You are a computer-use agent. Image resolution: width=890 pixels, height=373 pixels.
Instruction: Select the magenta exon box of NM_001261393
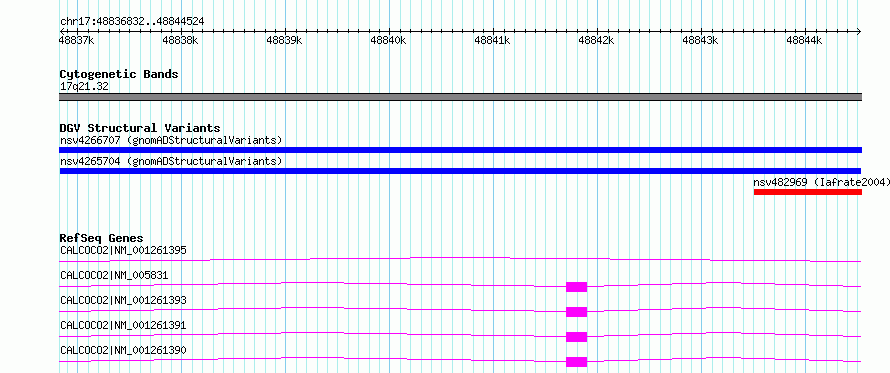click(x=576, y=312)
